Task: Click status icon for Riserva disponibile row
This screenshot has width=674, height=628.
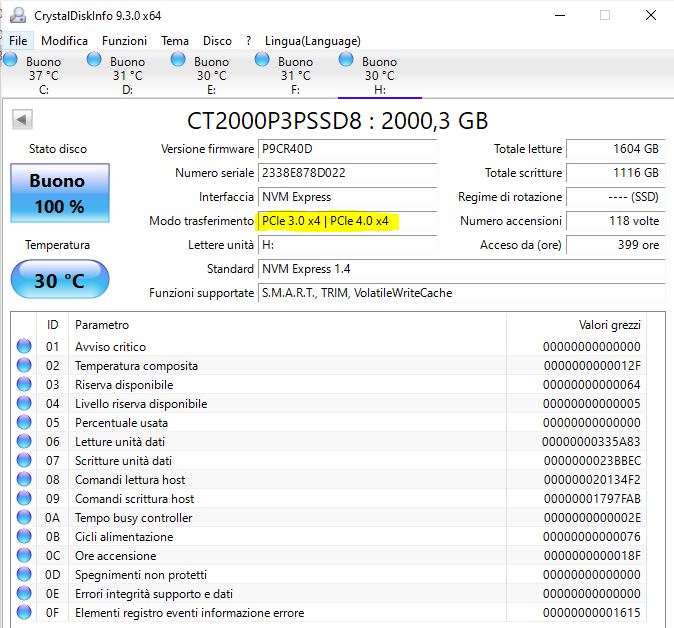Action: [24, 384]
